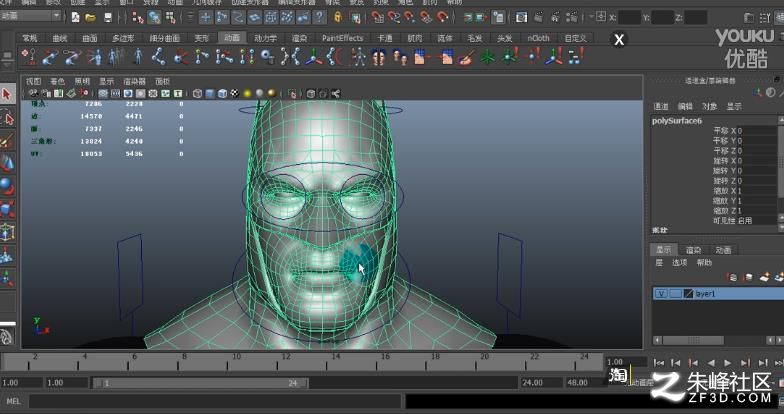
Task: Click the Joint Tool shelf icon
Action: coord(159,56)
